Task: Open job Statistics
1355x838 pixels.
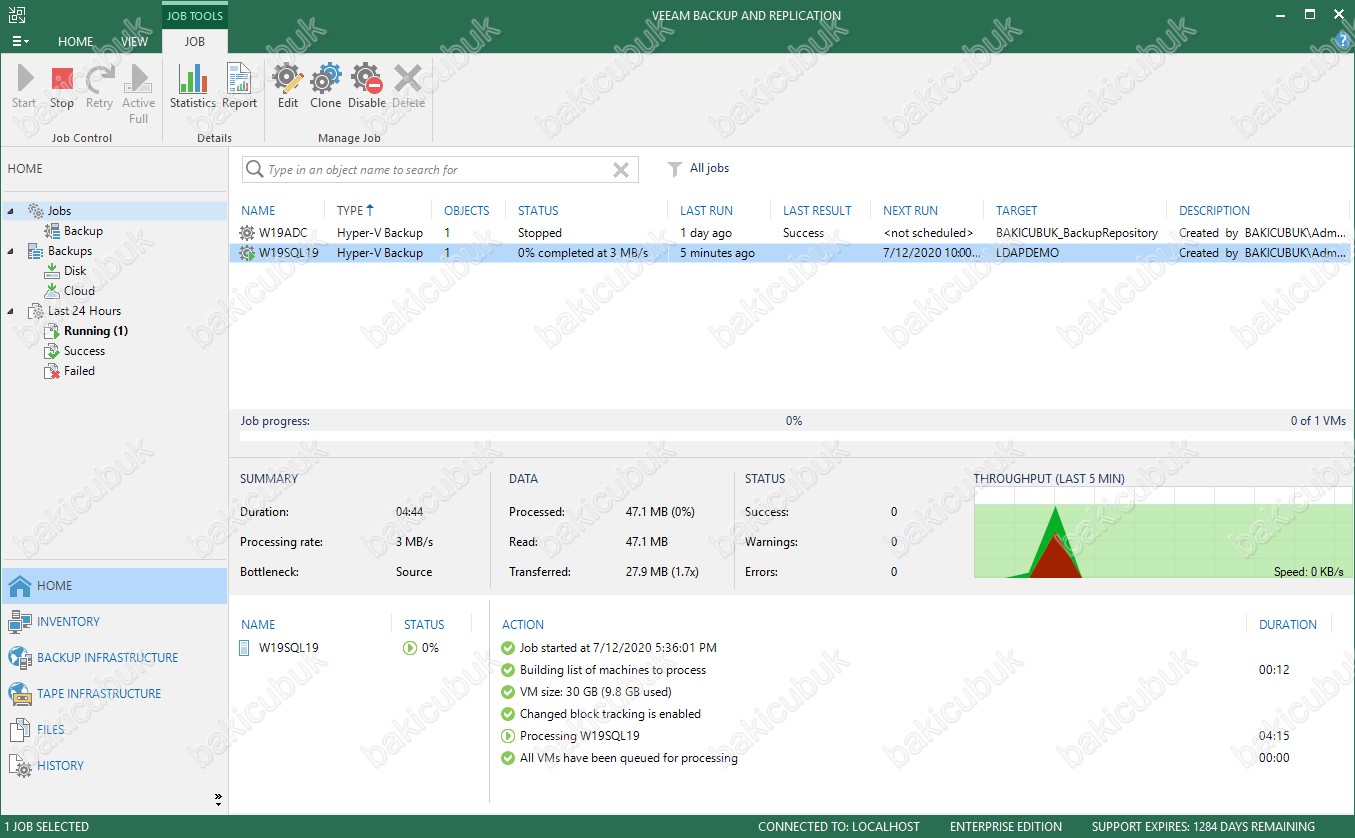Action: [193, 87]
